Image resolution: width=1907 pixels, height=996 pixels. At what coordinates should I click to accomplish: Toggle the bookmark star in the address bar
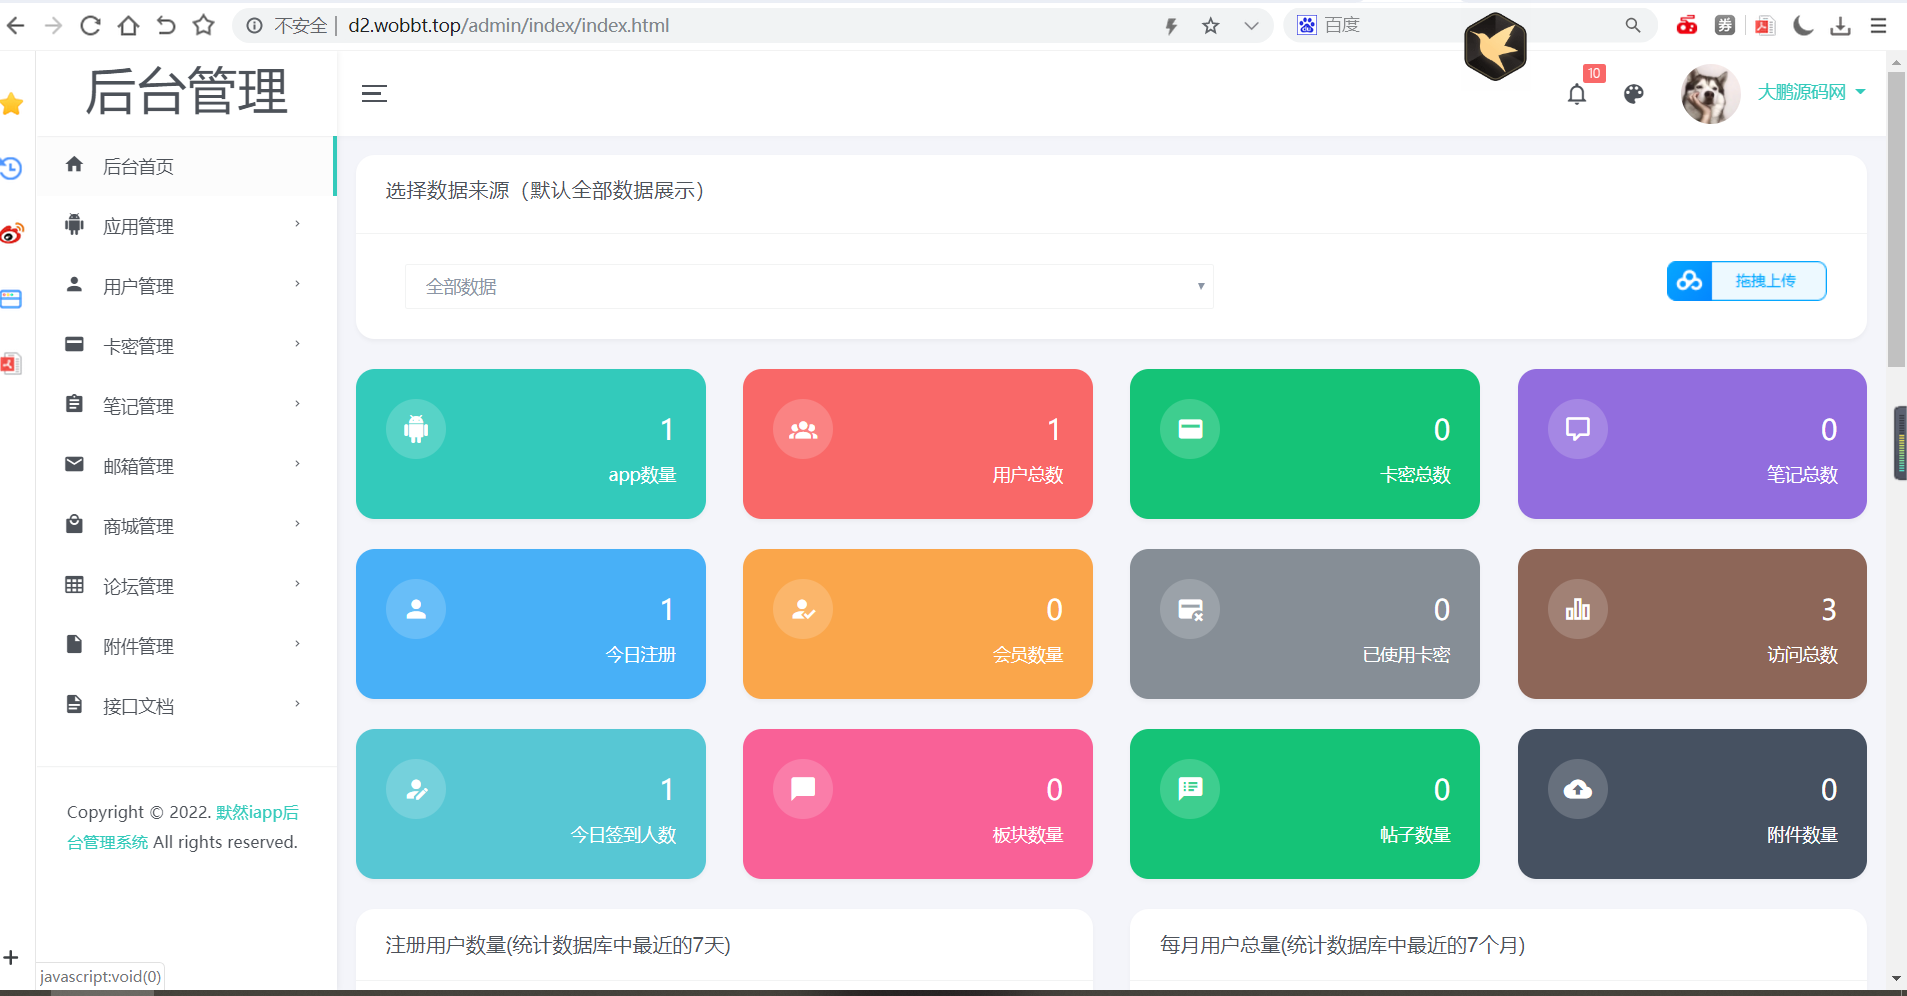pos(1209,25)
